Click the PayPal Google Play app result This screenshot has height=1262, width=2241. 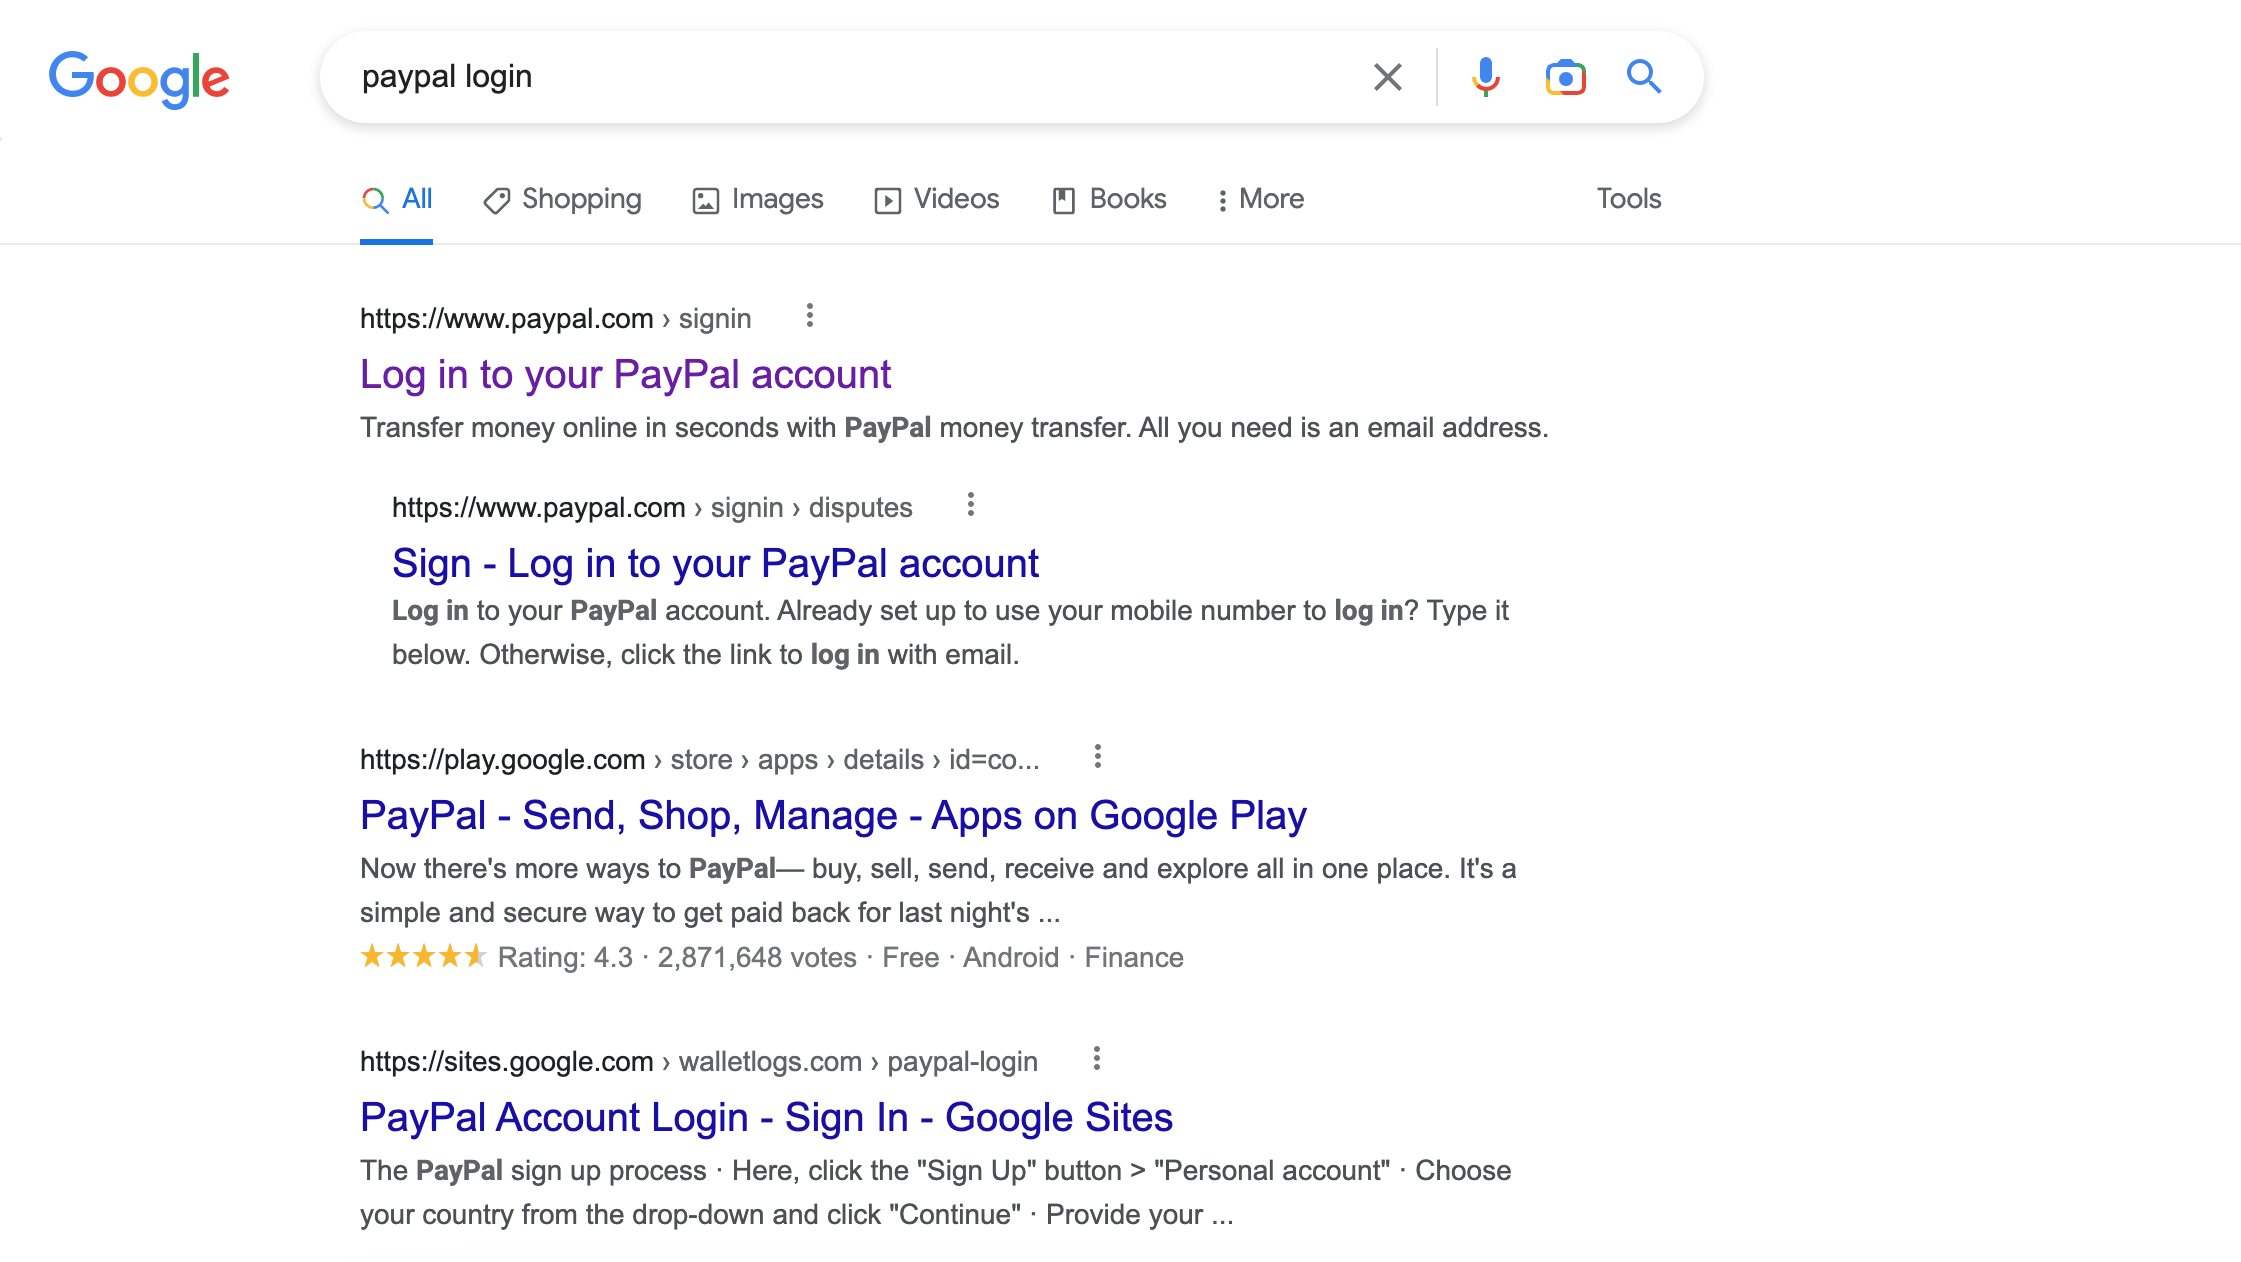(x=834, y=816)
